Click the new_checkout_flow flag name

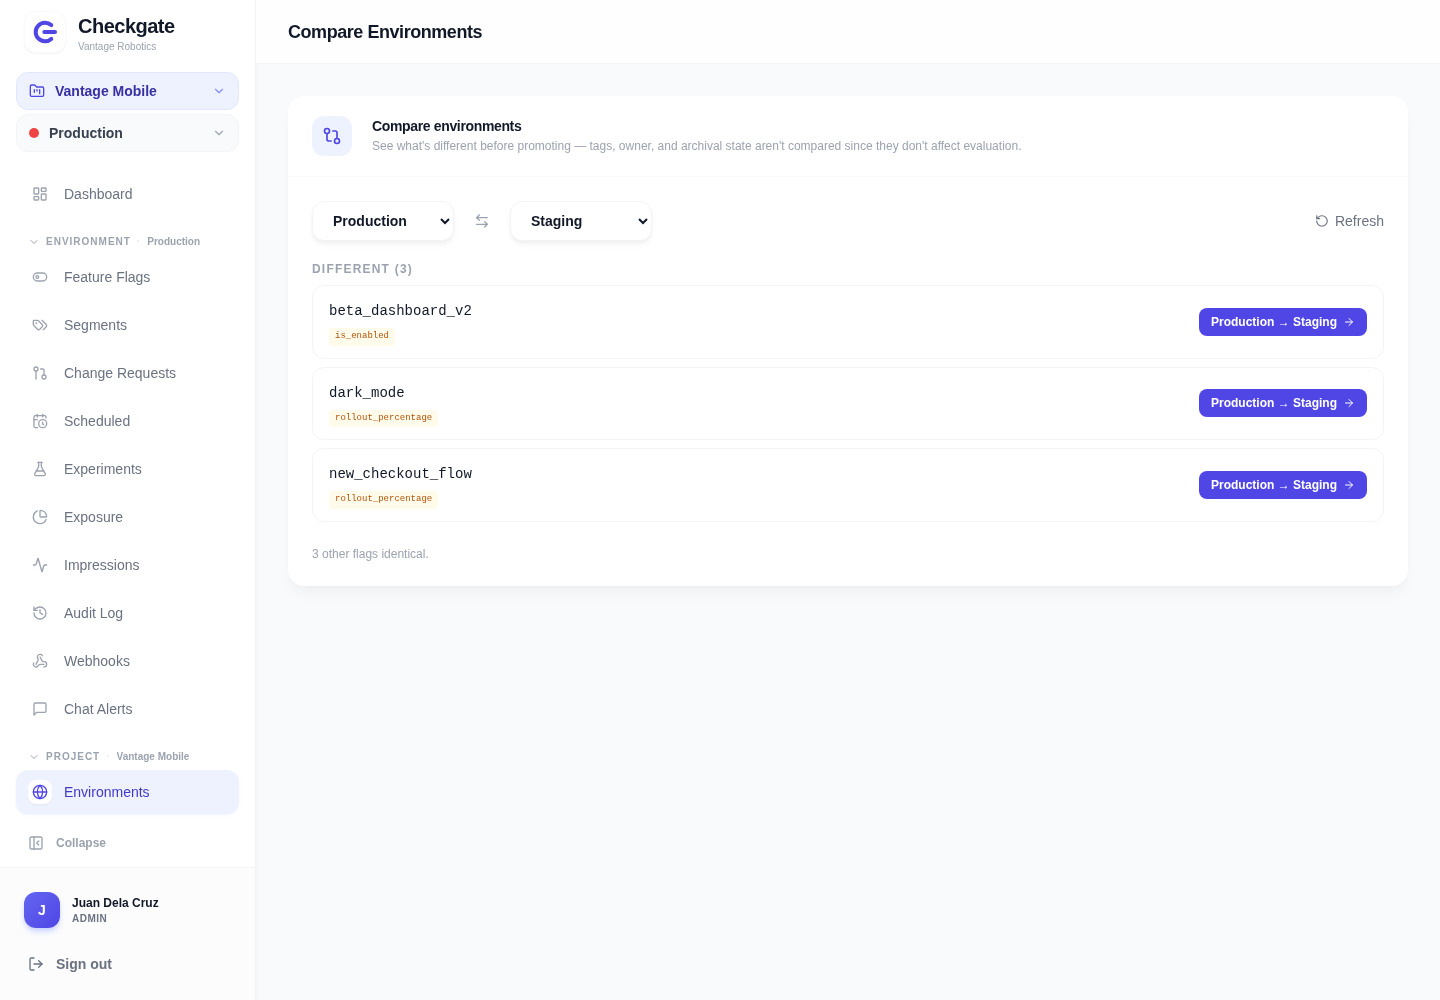pos(400,474)
